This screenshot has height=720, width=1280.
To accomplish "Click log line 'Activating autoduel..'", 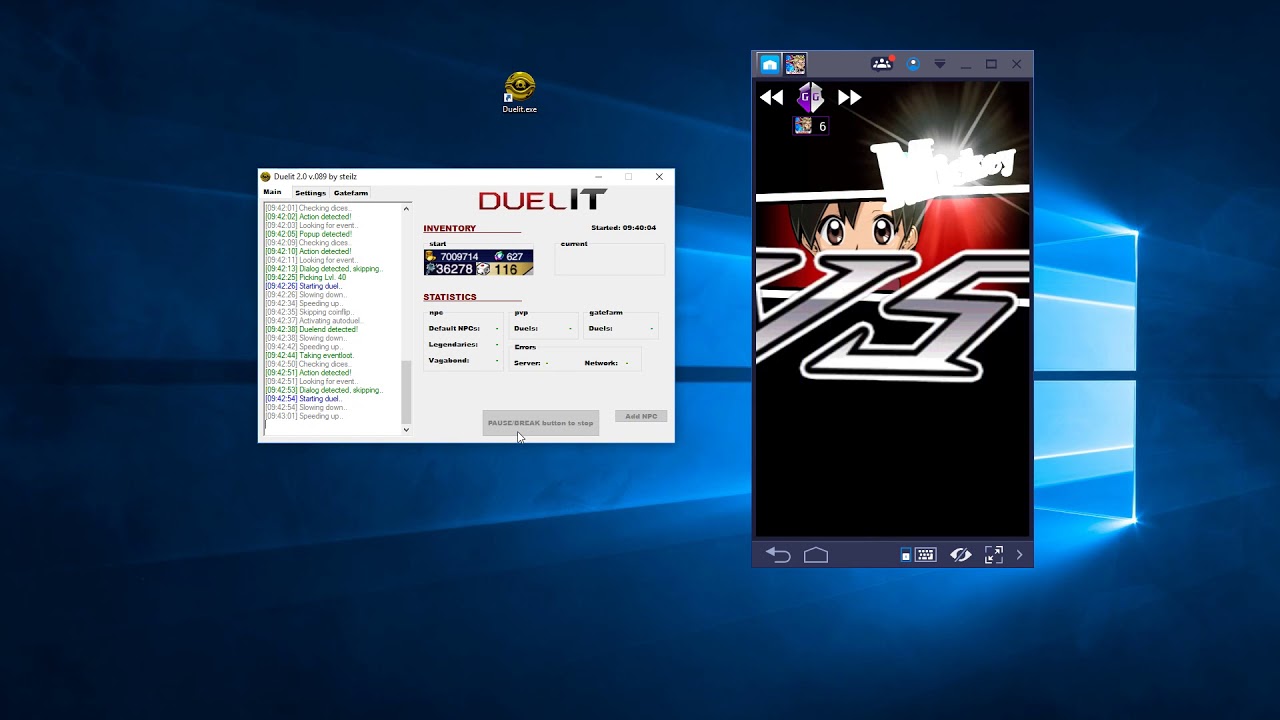I will pyautogui.click(x=313, y=321).
